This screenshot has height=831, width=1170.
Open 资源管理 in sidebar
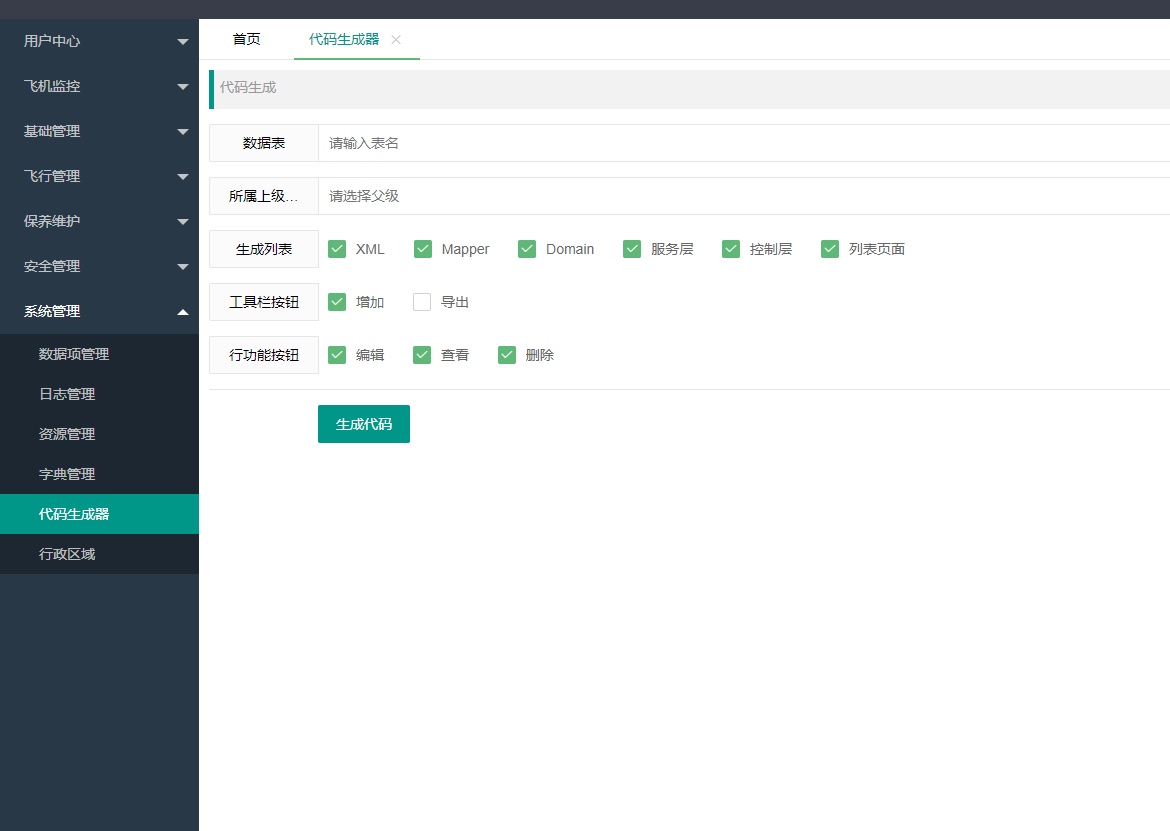99,434
